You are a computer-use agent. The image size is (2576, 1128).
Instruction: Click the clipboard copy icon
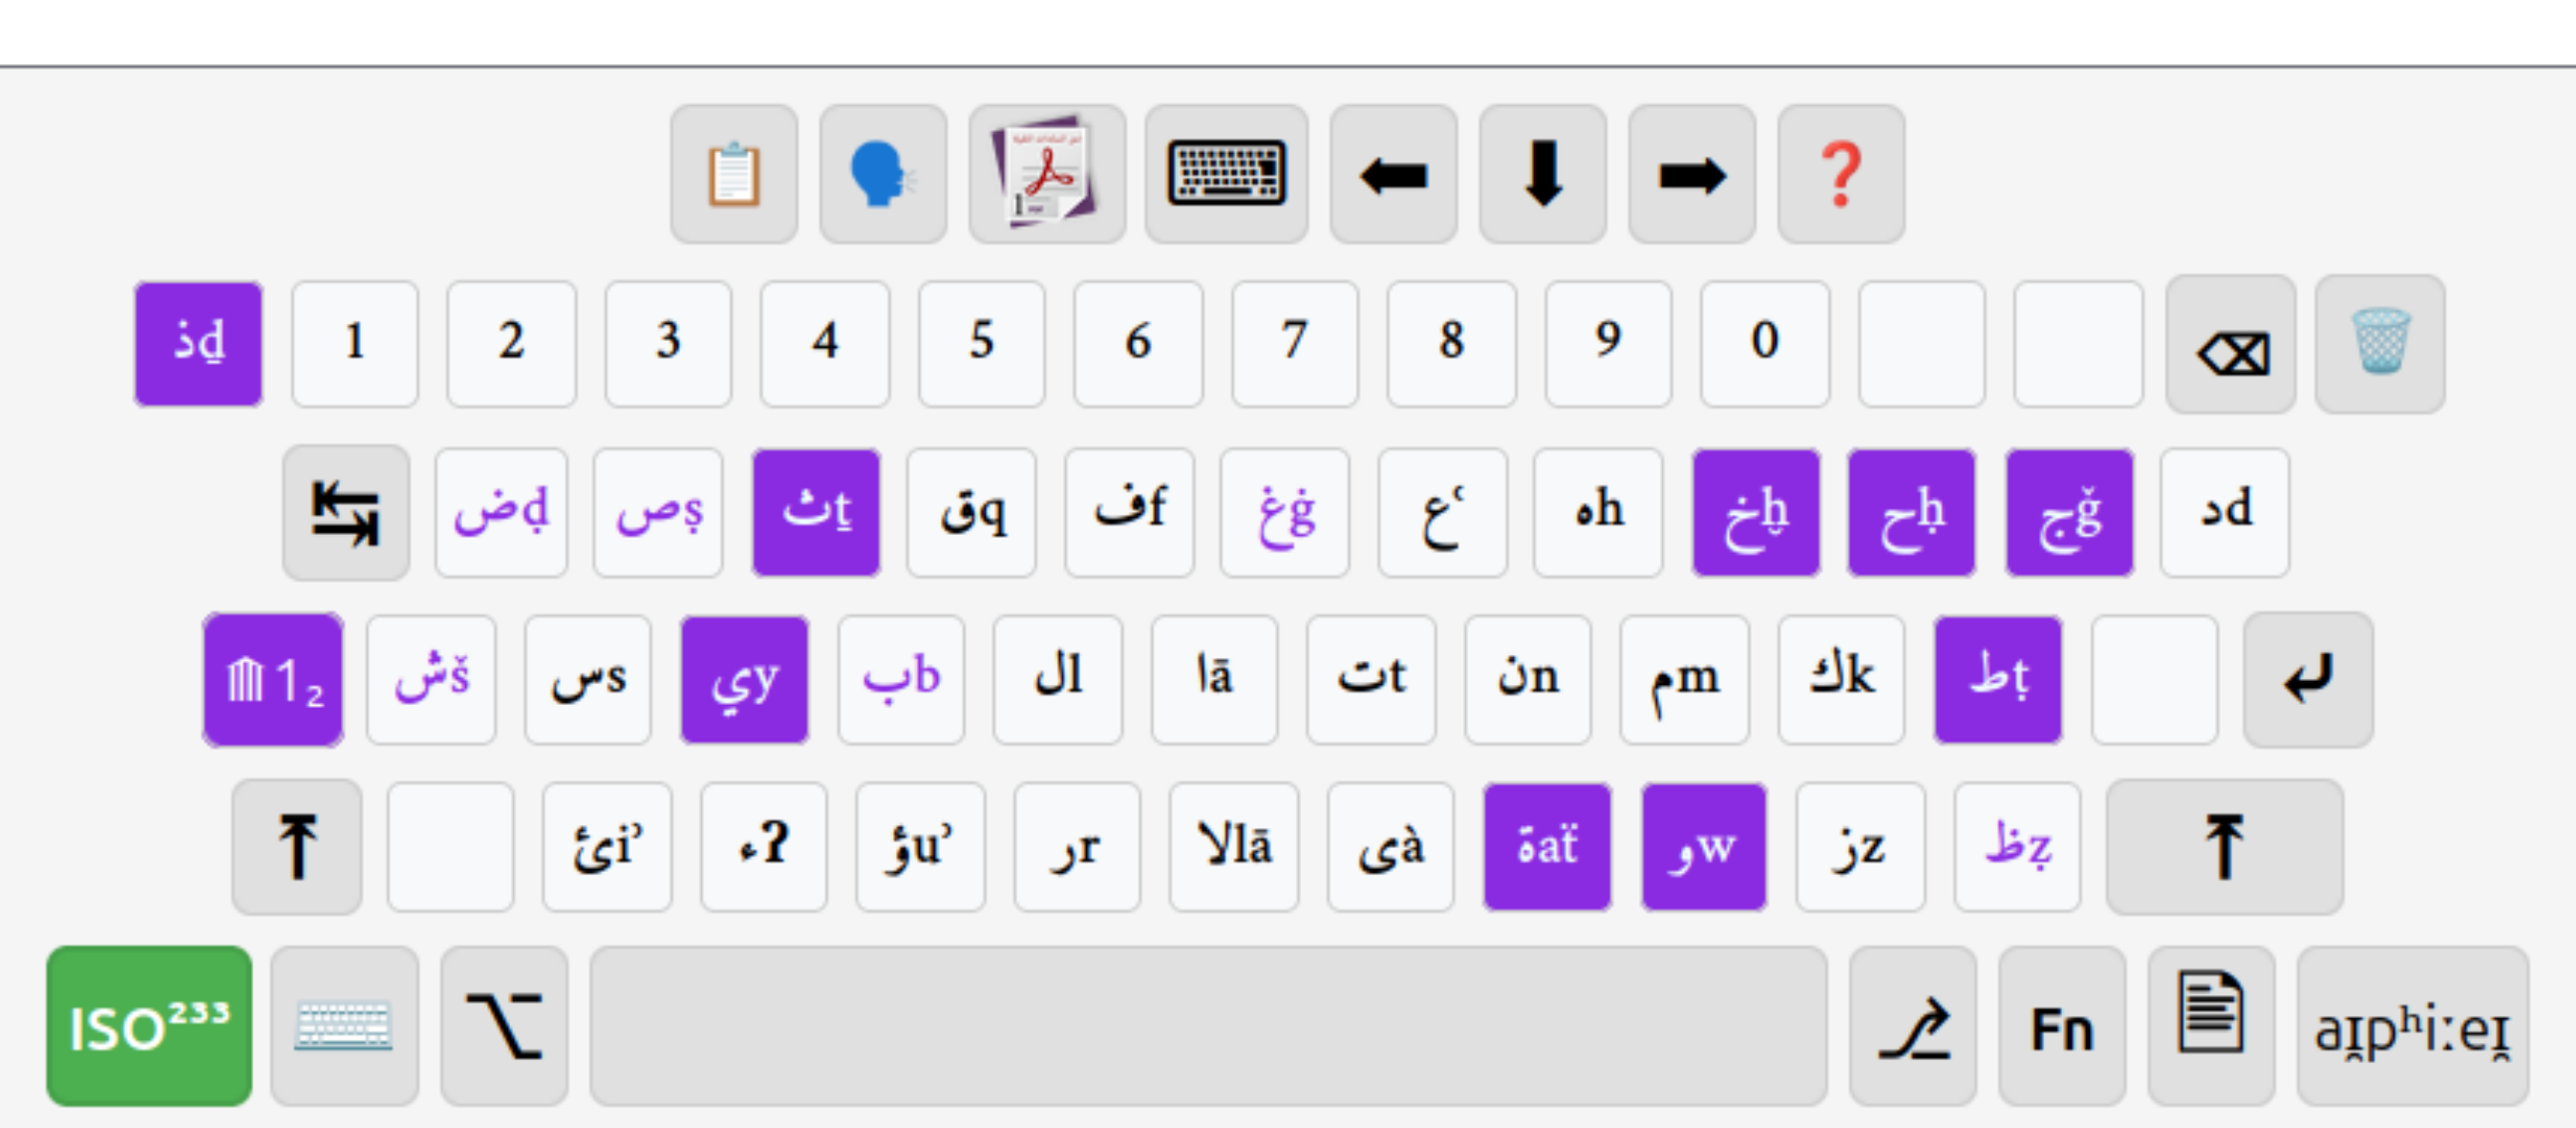734,175
